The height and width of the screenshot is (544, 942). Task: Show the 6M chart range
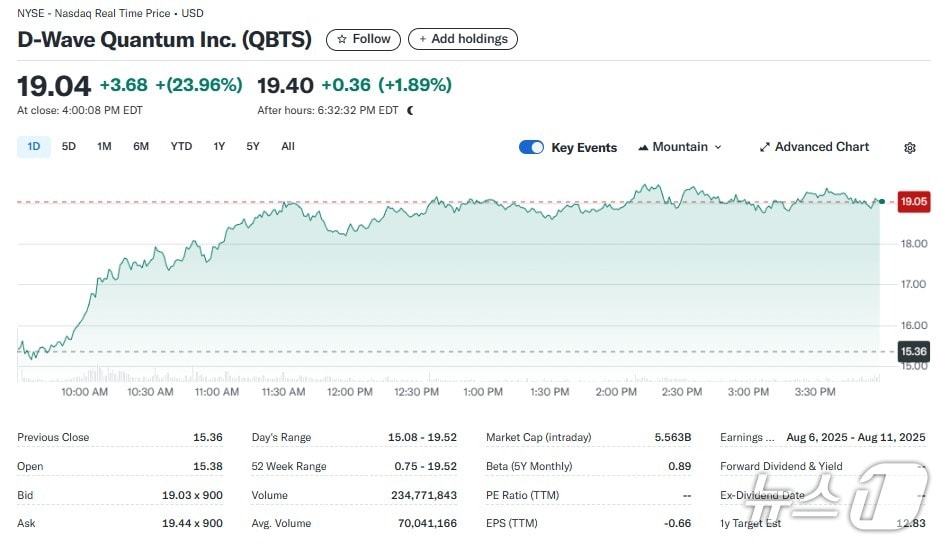pos(141,147)
